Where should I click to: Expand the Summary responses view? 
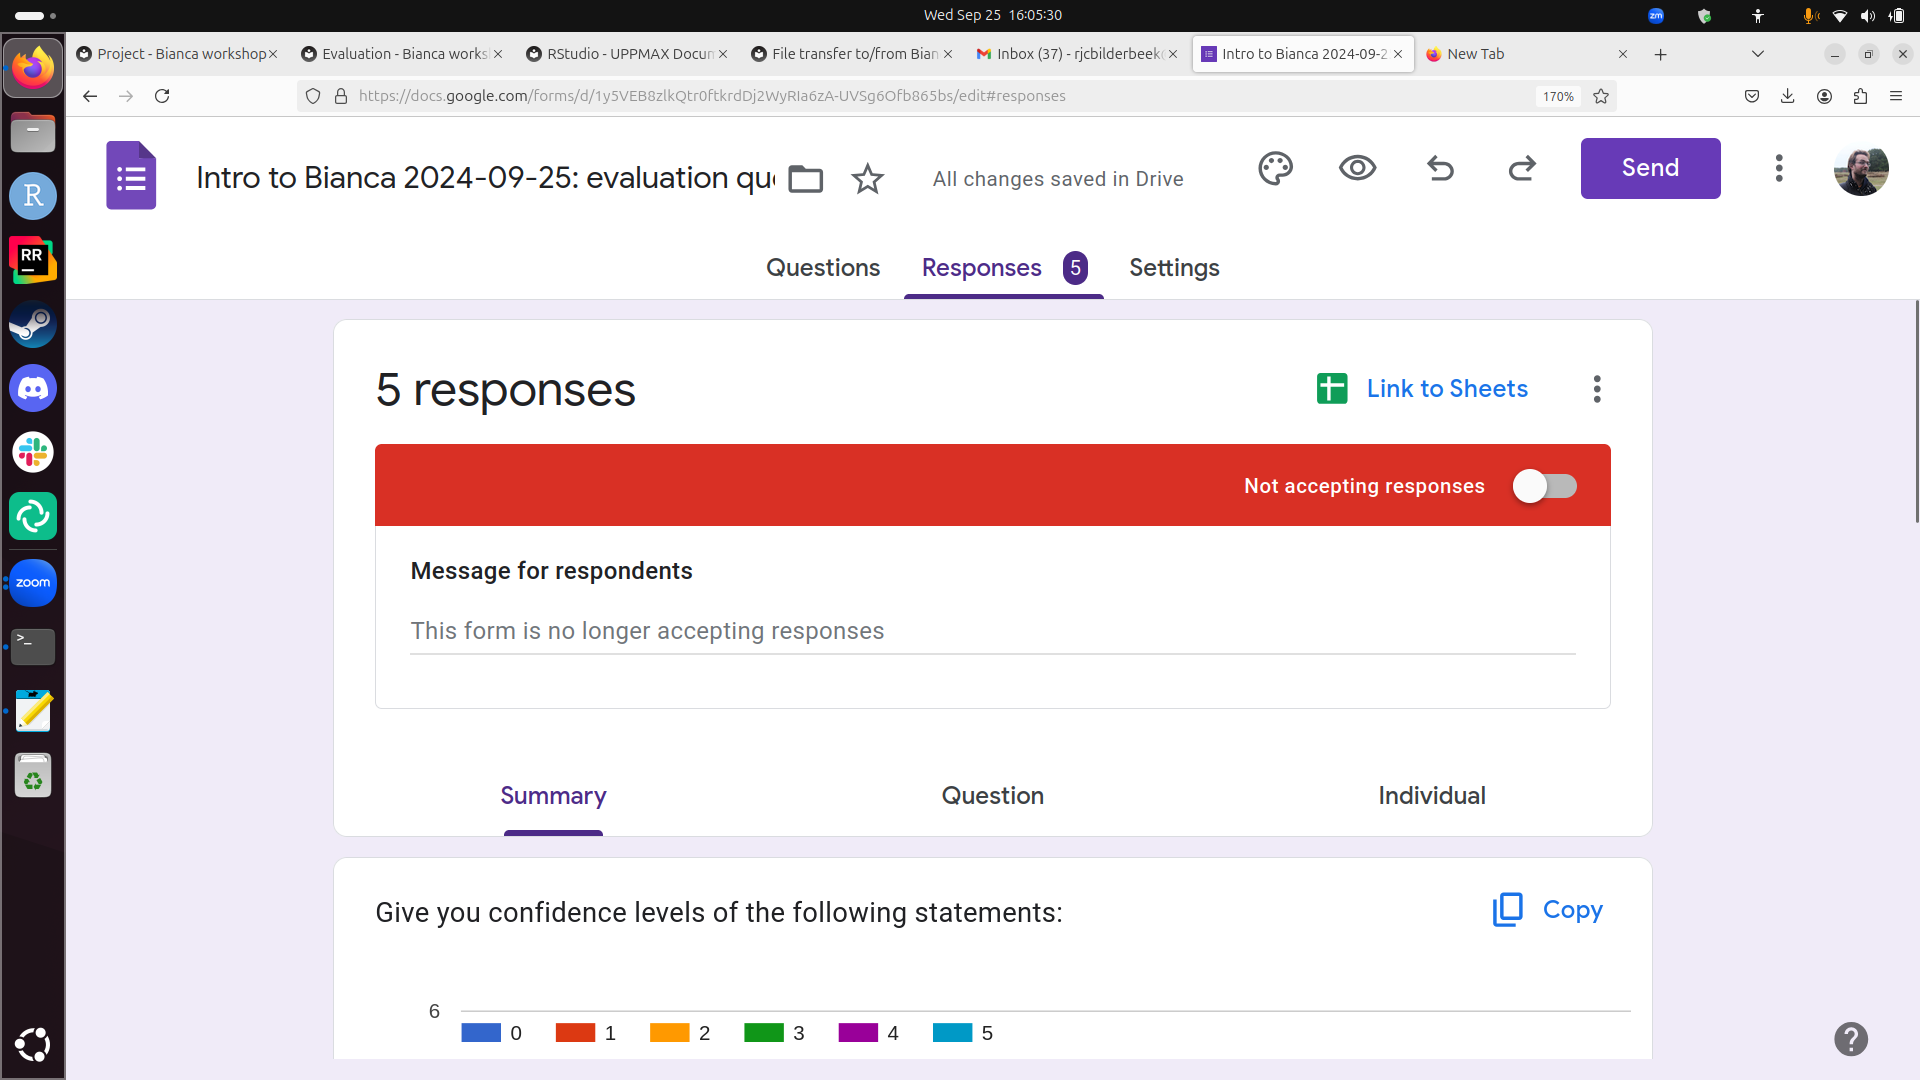(x=551, y=795)
